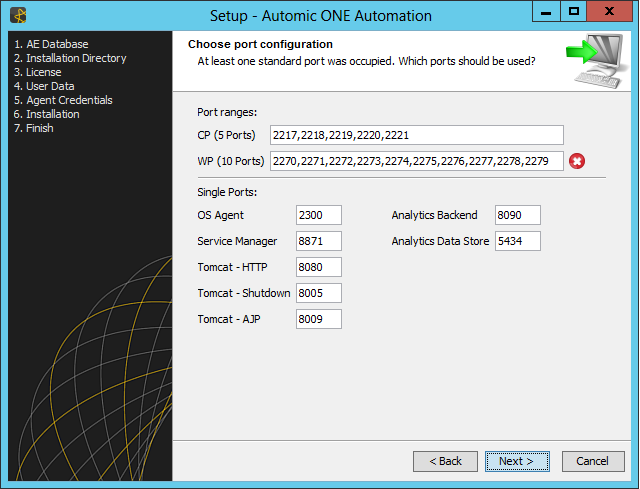Cancel the setup wizard
640x489 pixels.
(x=593, y=461)
